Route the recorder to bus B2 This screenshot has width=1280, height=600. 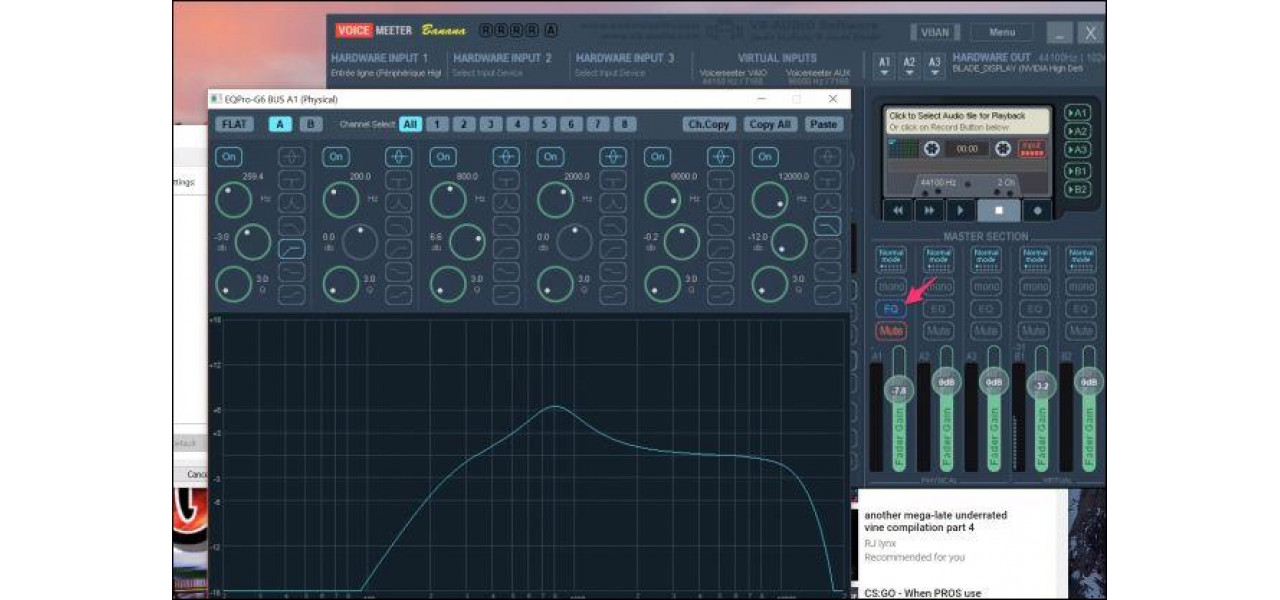click(x=1077, y=189)
